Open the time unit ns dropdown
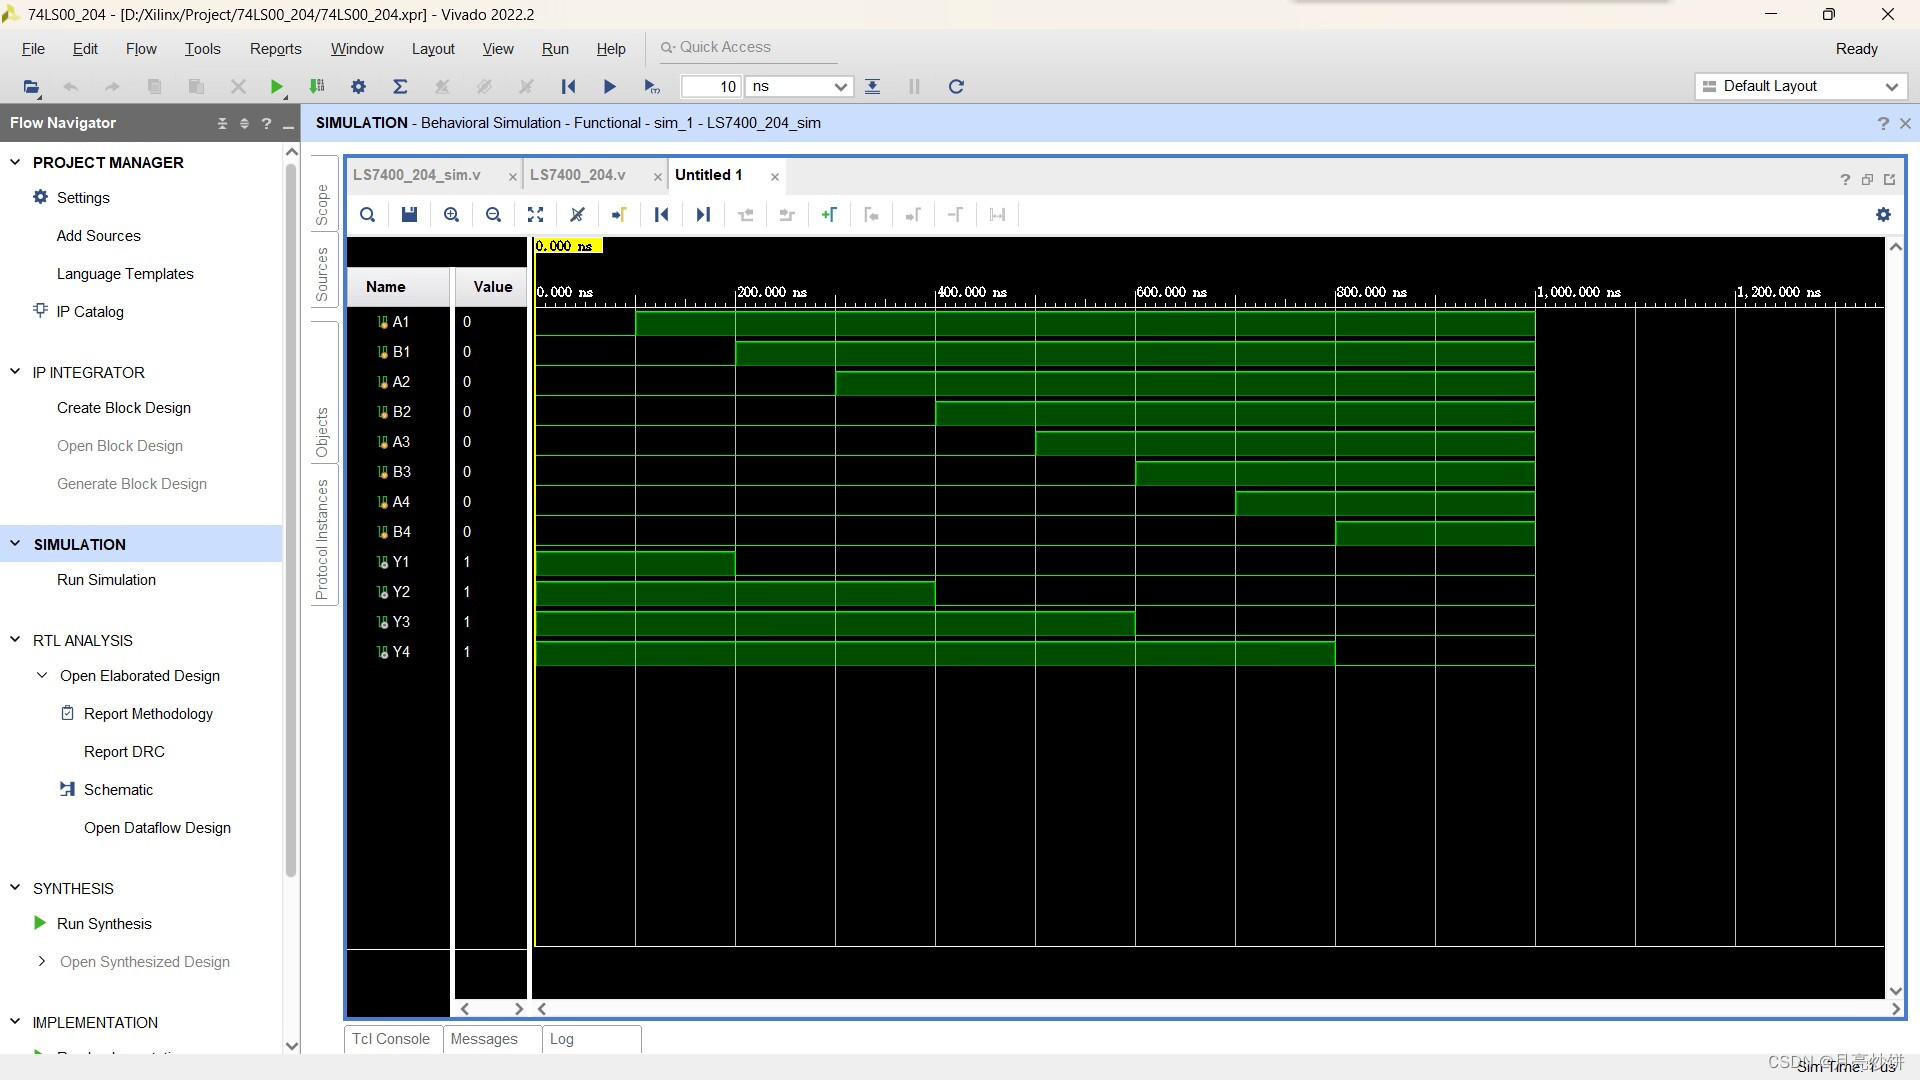 pyautogui.click(x=799, y=87)
